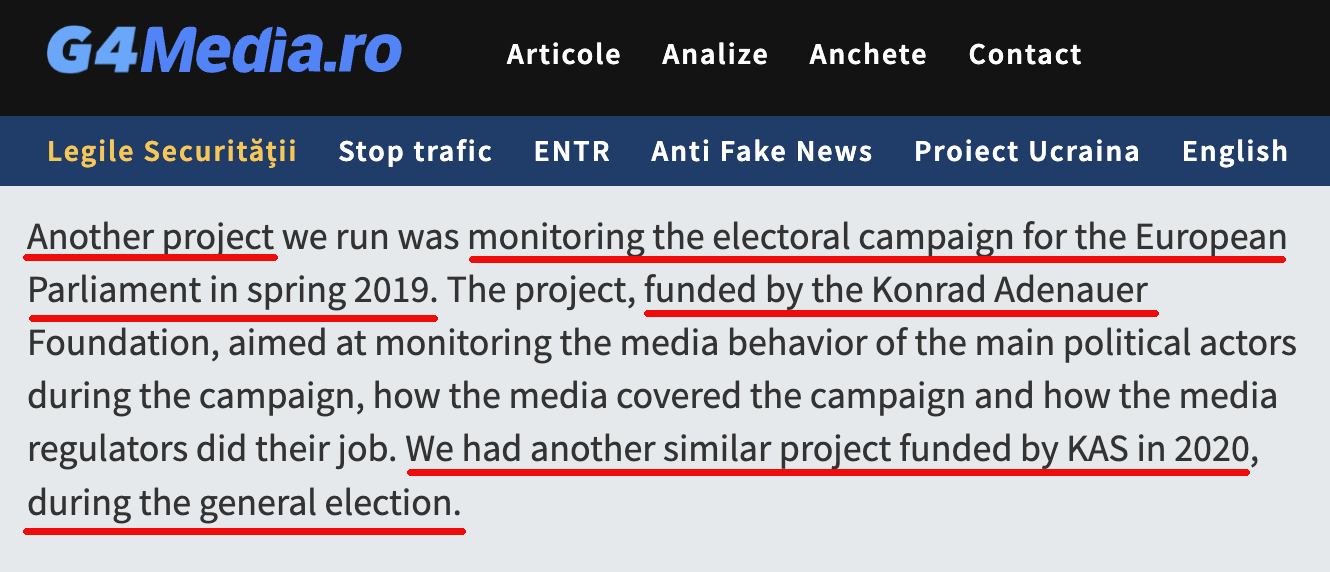Switch to the ENTR category
Image resolution: width=1330 pixels, height=572 pixels.
[572, 151]
